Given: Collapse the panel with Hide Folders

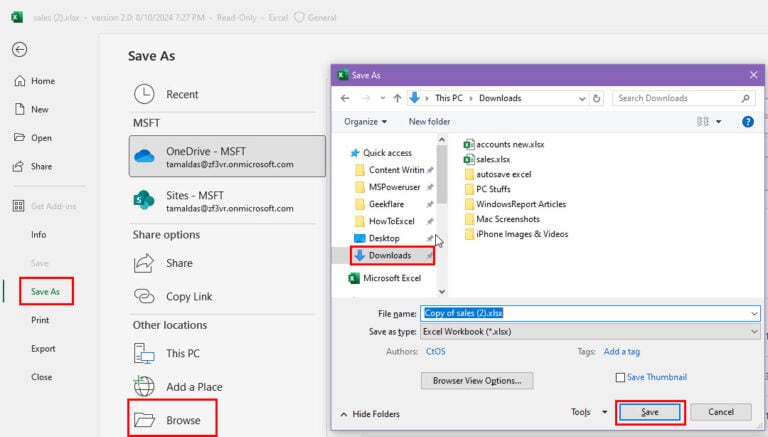Looking at the screenshot, I should point(370,413).
